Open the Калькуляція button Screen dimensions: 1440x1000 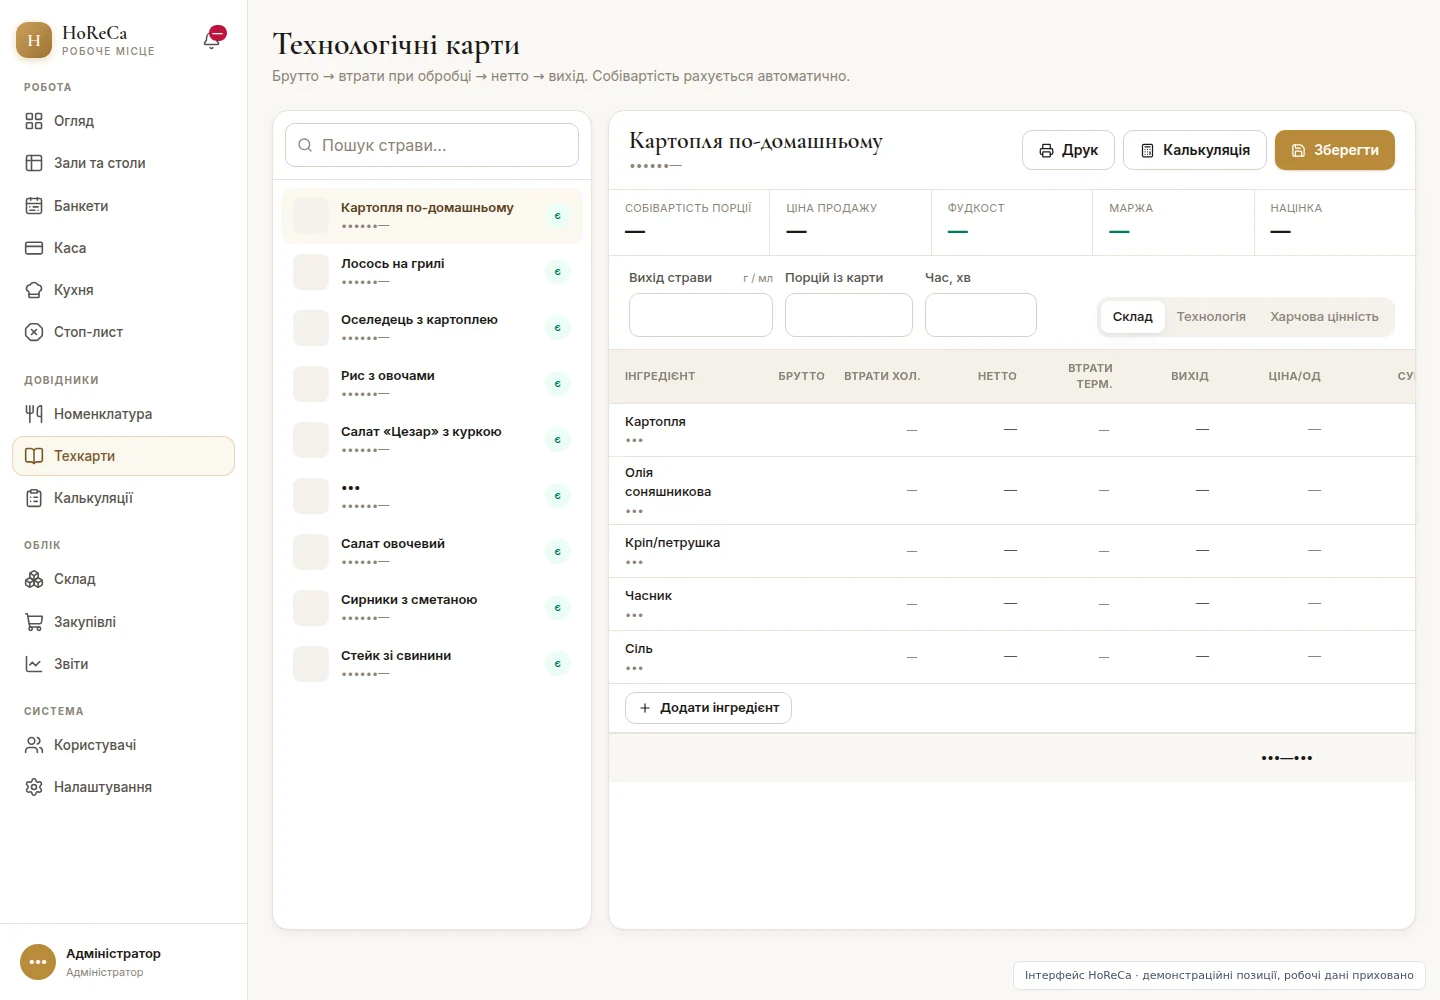(1195, 150)
